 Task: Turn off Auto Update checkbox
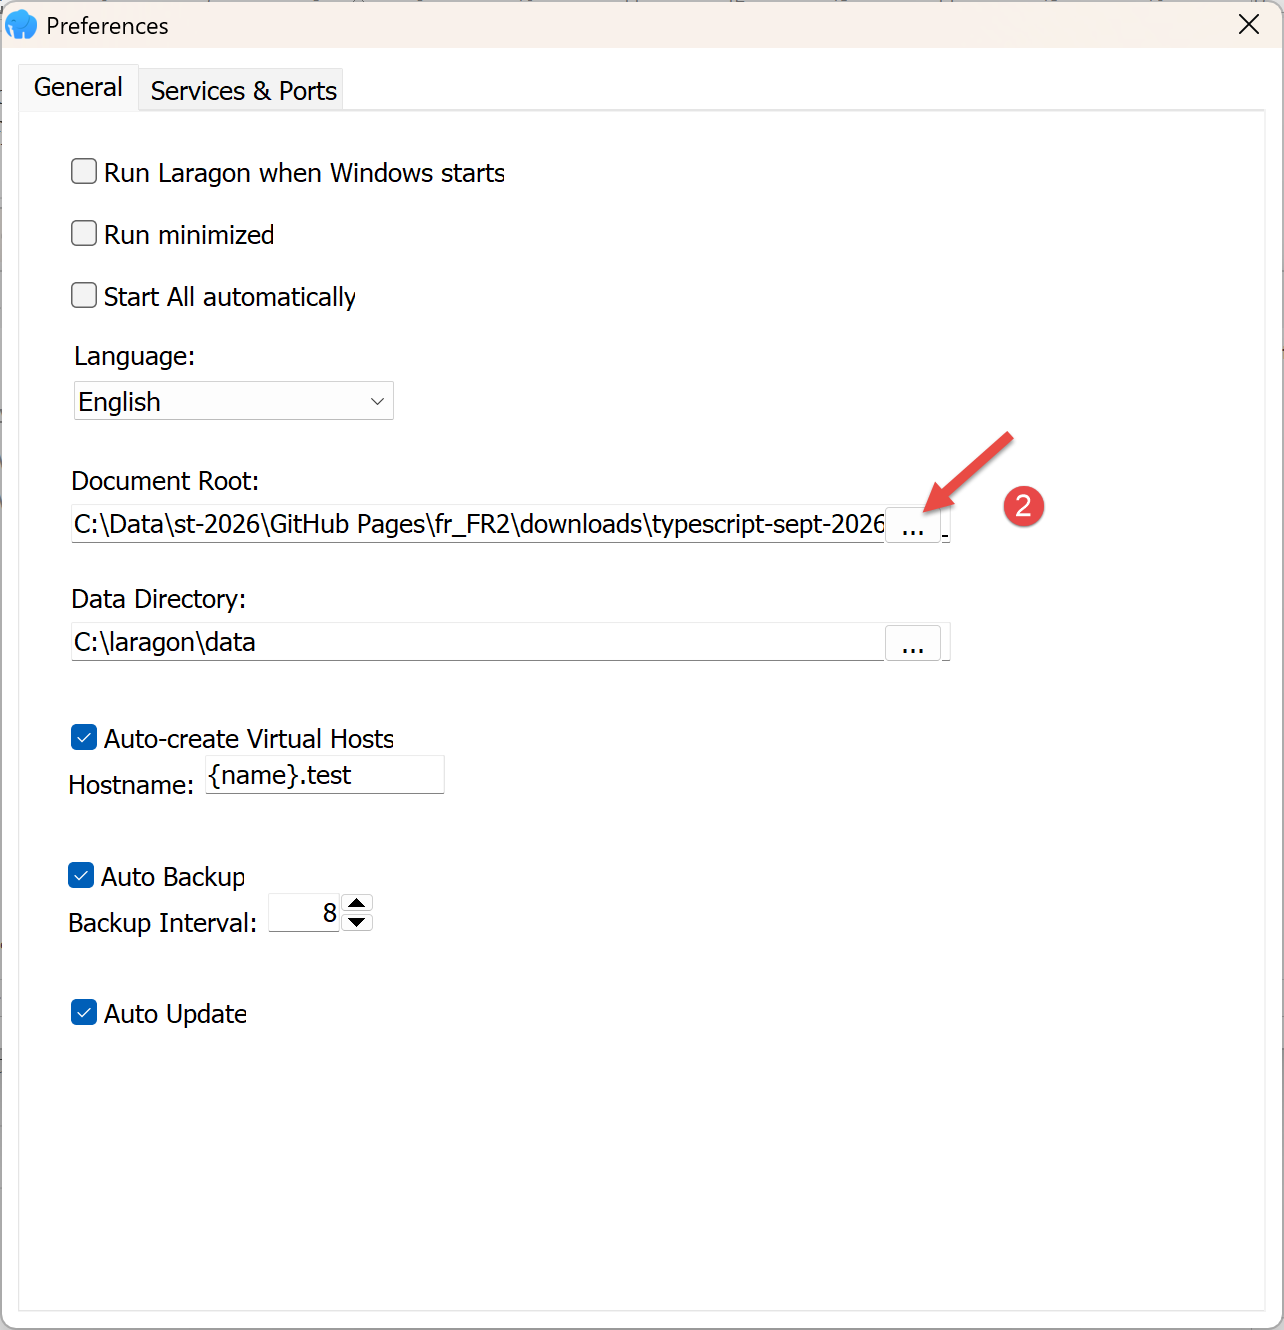(x=84, y=1013)
